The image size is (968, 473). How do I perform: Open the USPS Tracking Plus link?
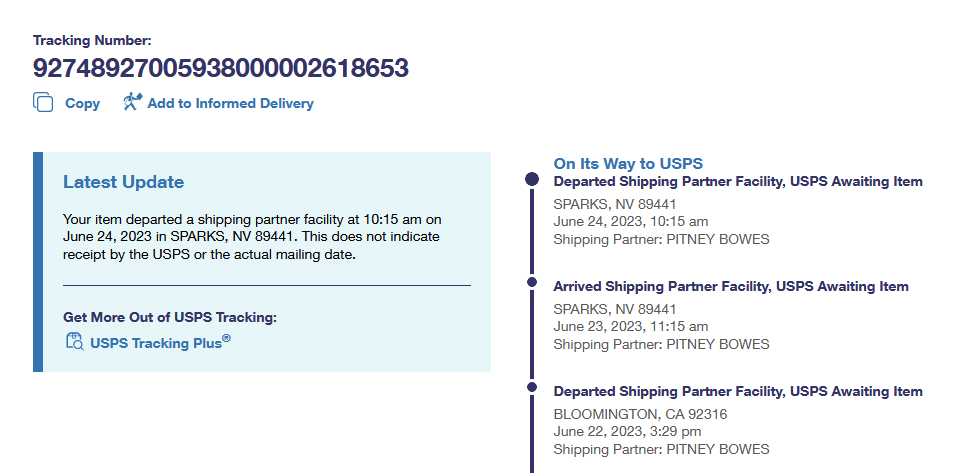(160, 343)
